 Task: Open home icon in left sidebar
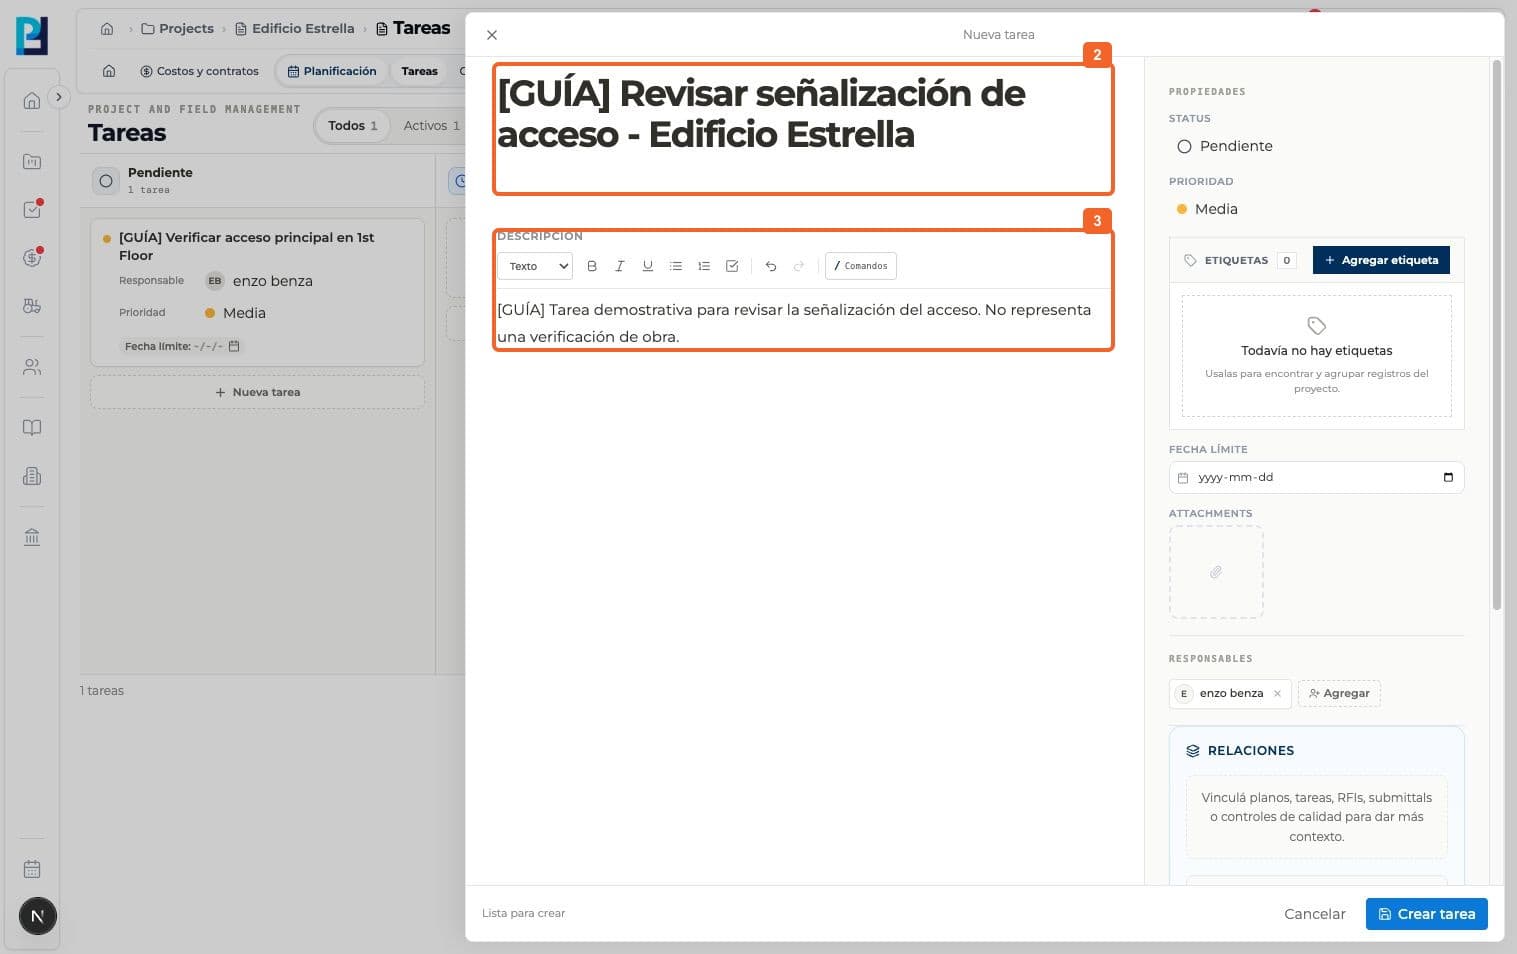pos(32,100)
